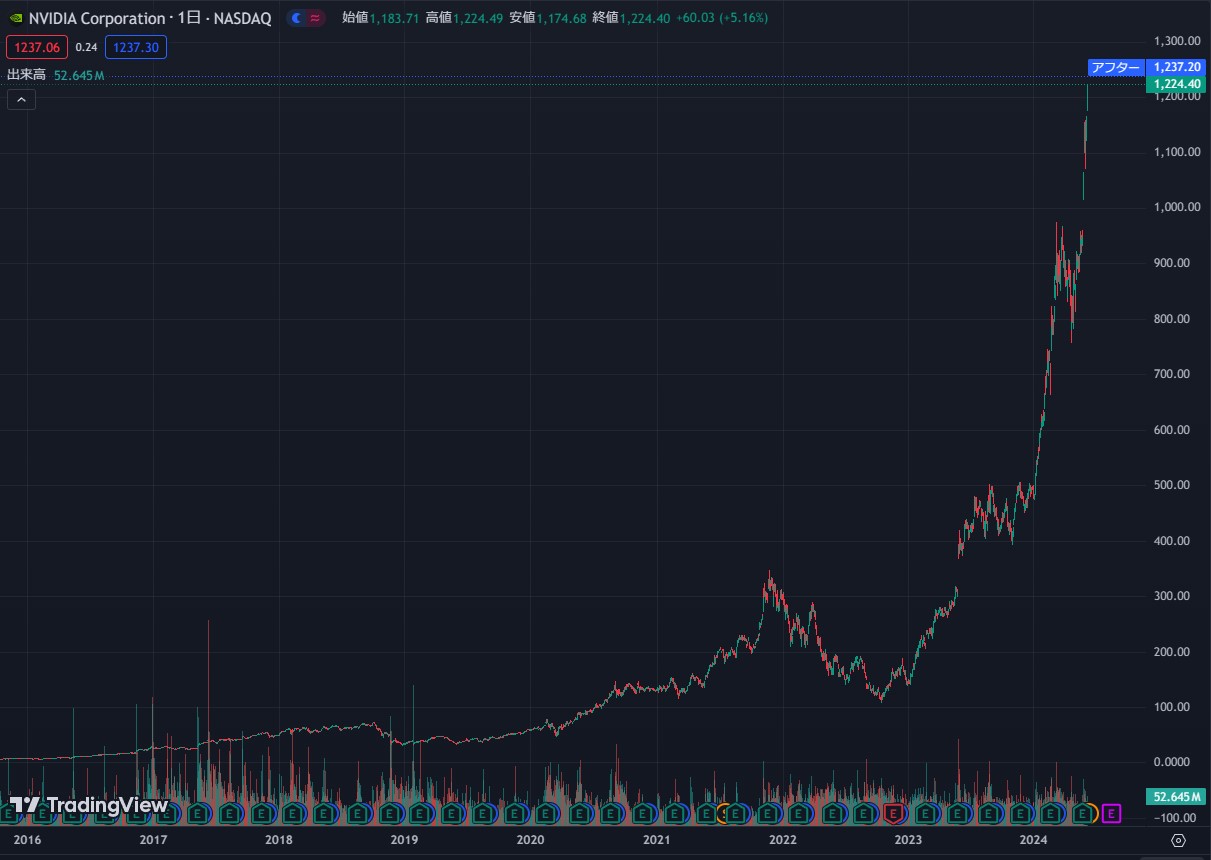Screen dimensions: 1211x860
Task: Click the 2021 label on time axis
Action: tap(656, 840)
